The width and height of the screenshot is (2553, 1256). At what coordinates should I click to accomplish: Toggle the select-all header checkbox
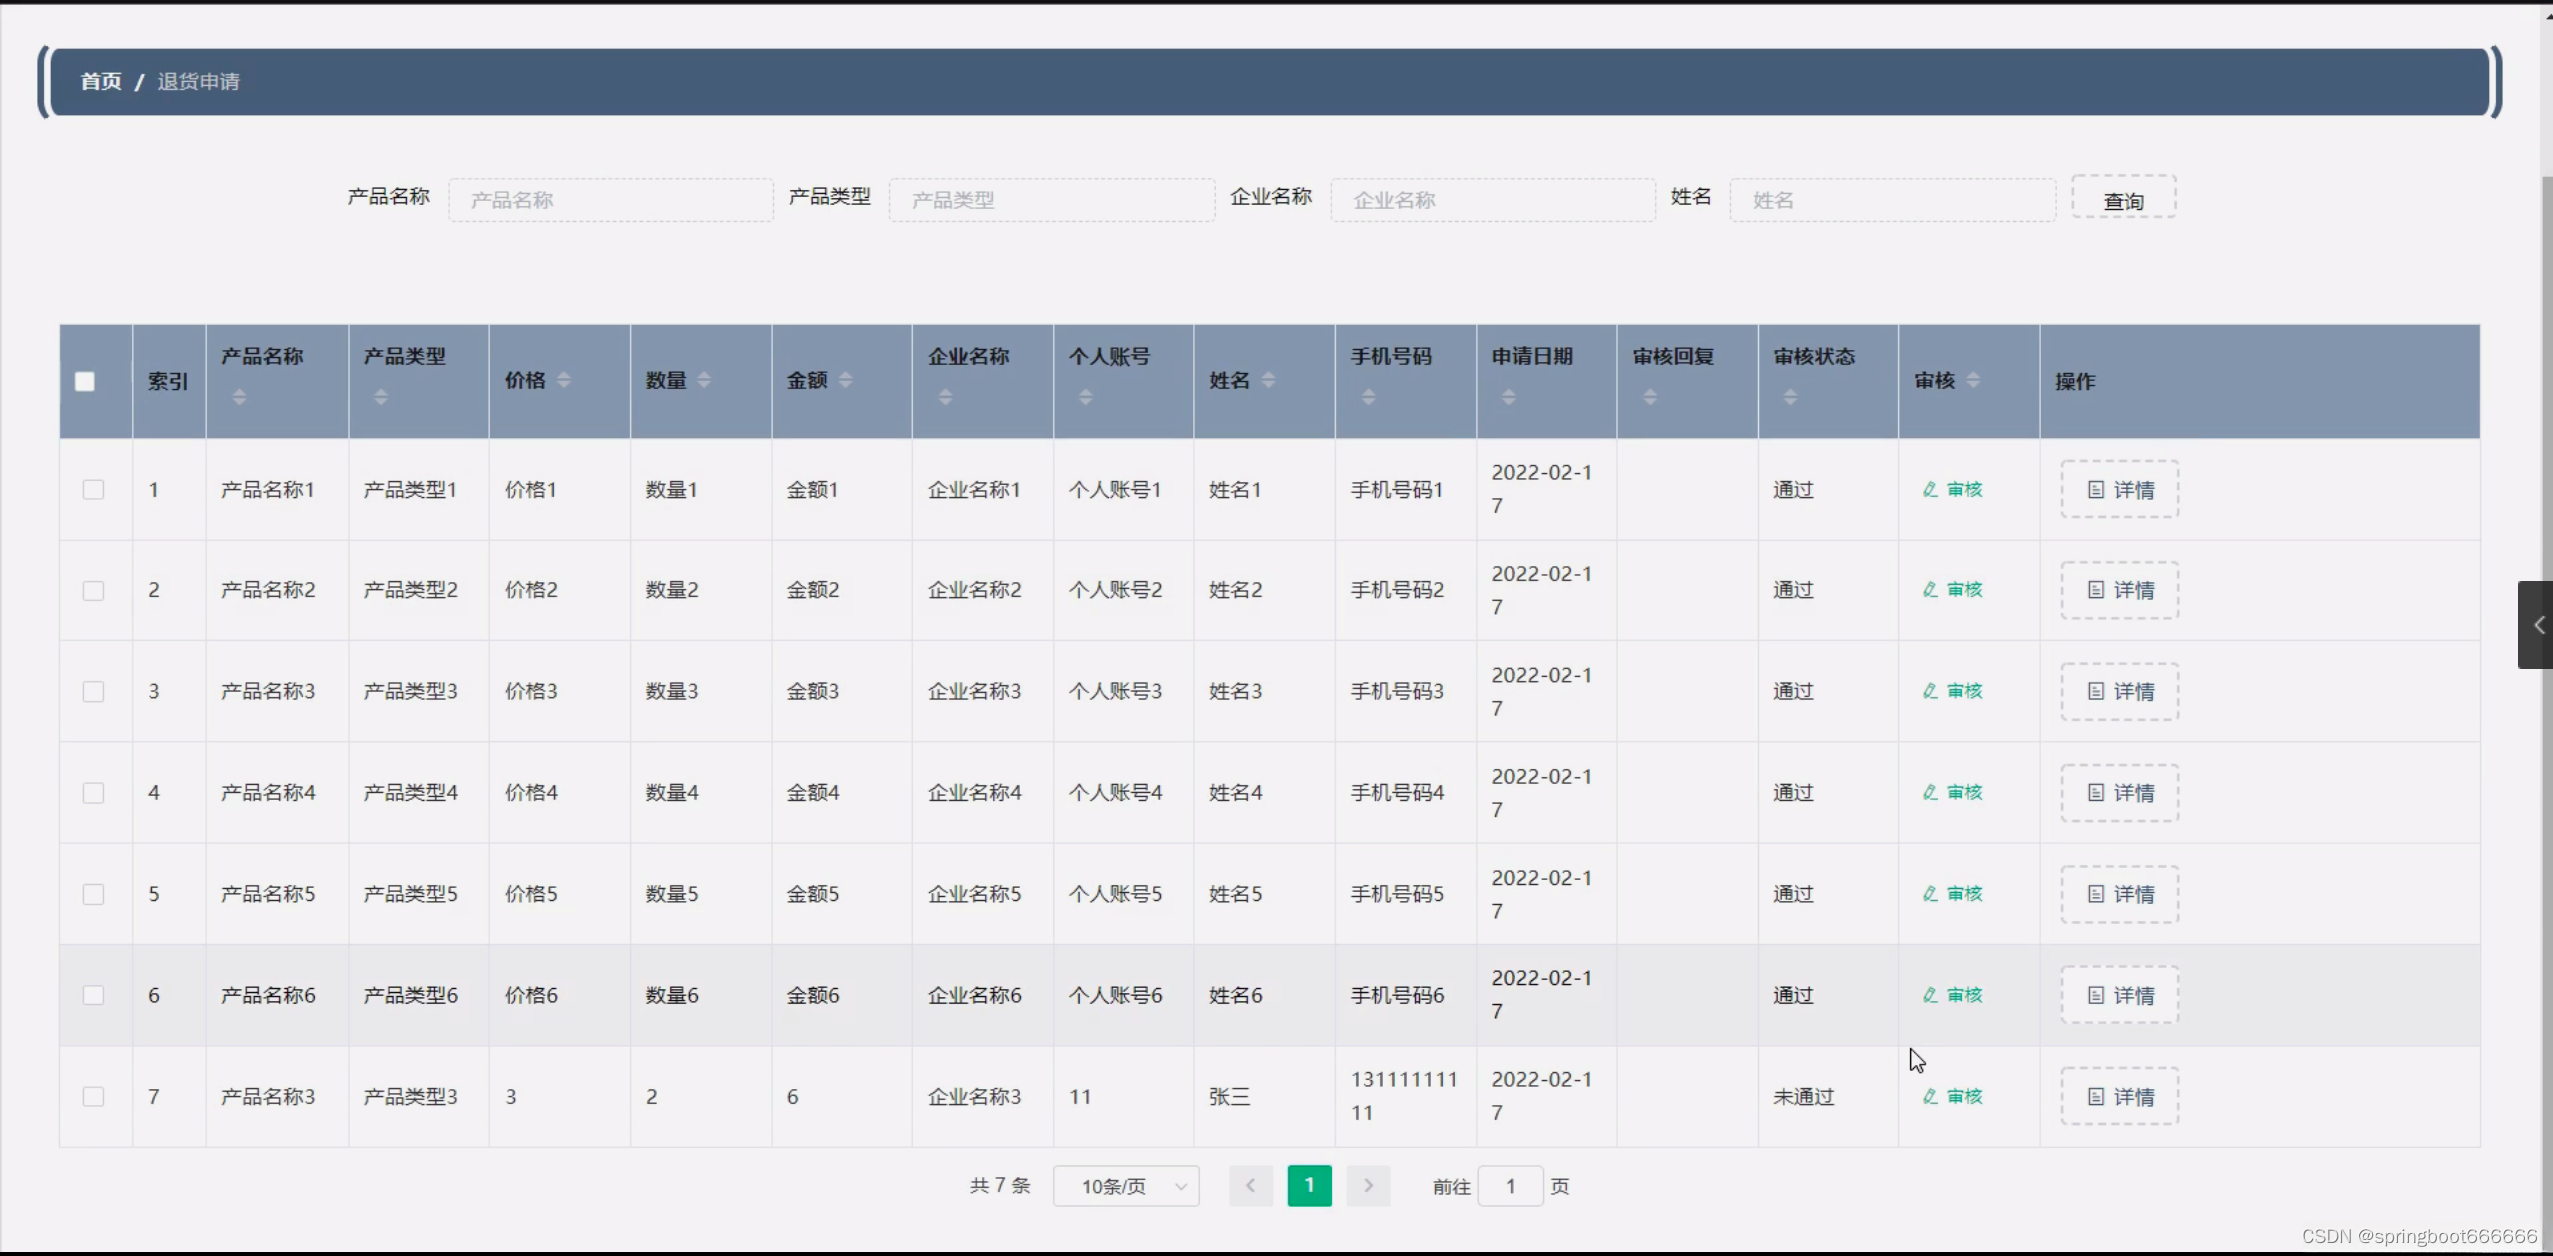coord(85,381)
